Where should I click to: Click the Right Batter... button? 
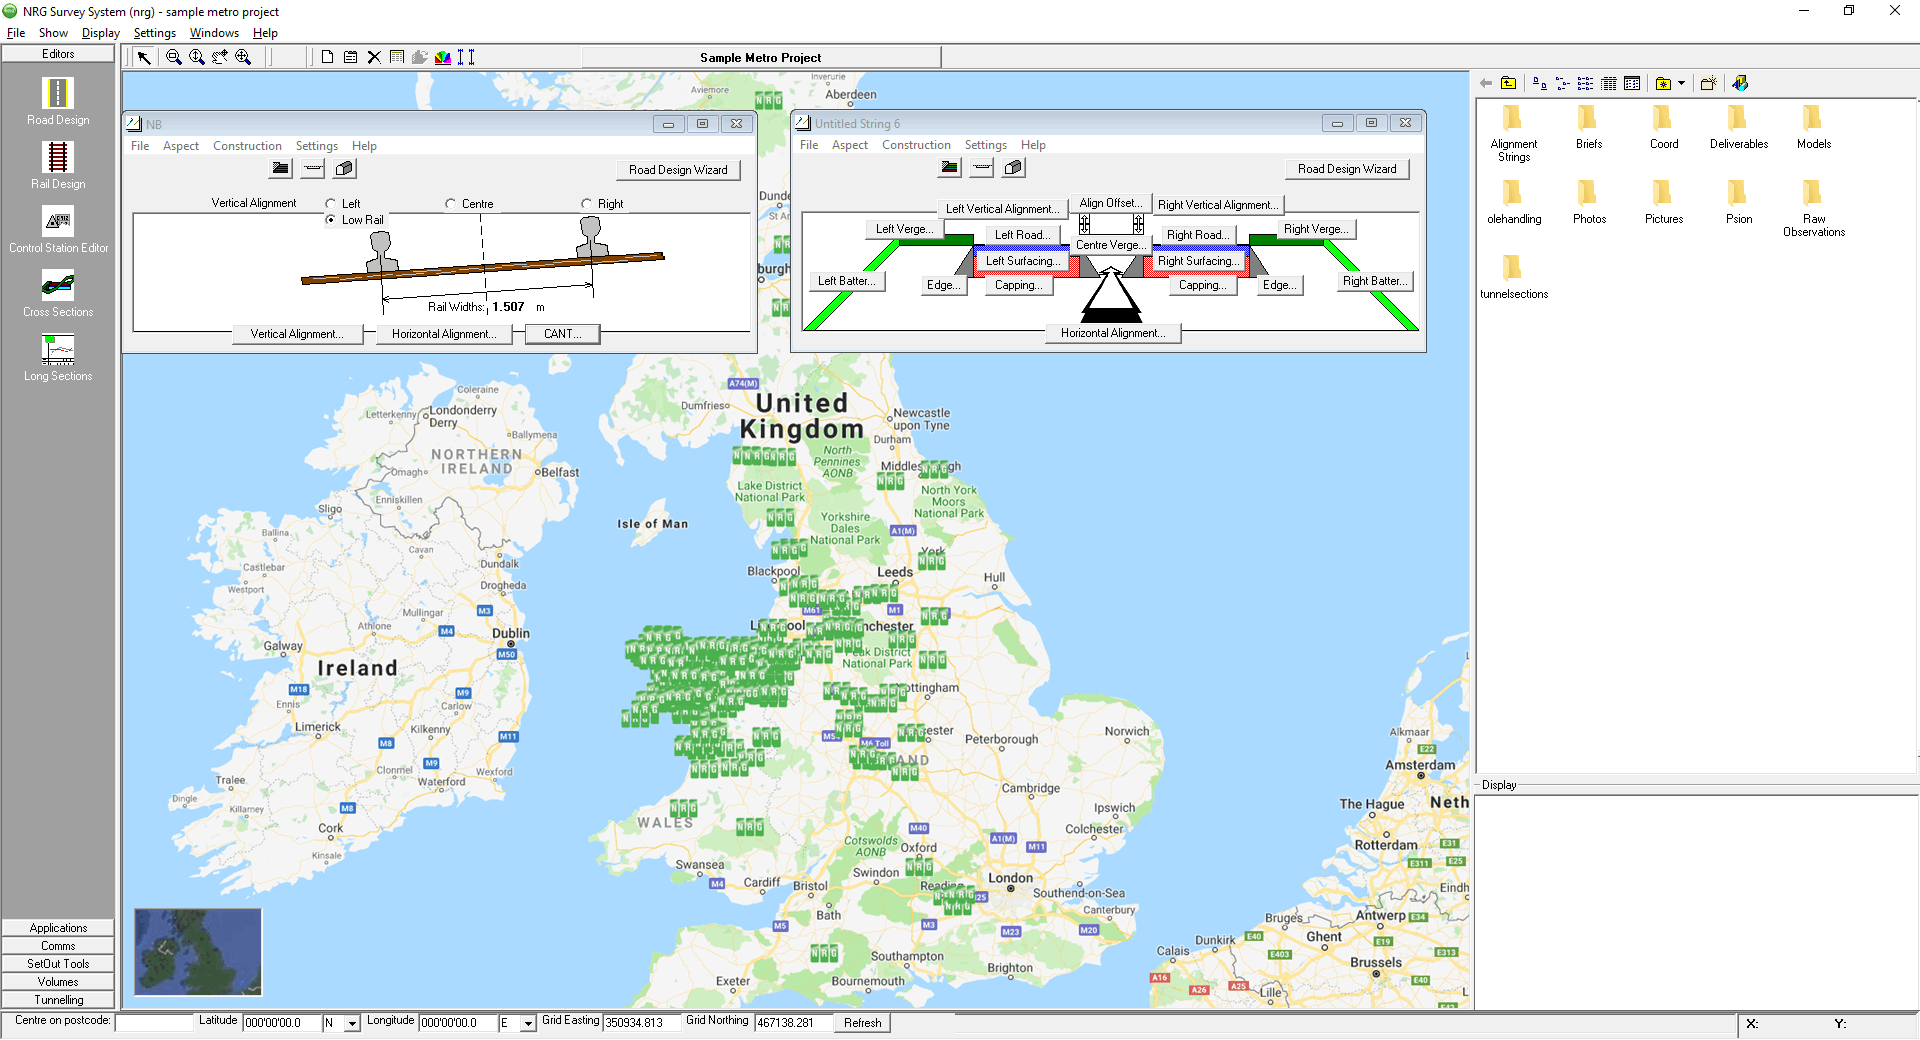(x=1376, y=281)
